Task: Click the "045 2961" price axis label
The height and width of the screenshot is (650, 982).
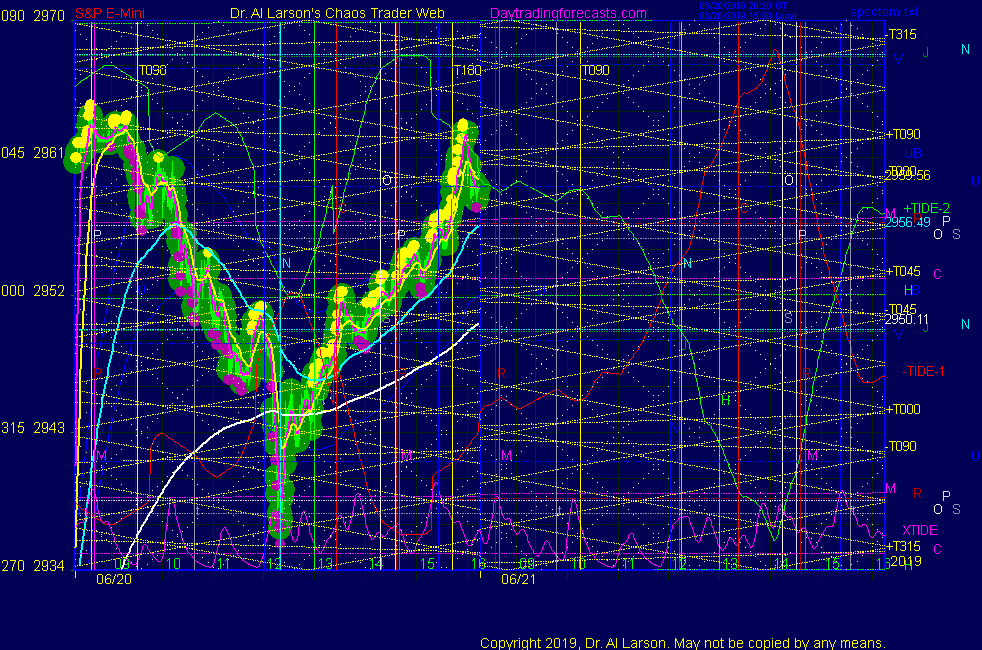Action: [x=33, y=153]
